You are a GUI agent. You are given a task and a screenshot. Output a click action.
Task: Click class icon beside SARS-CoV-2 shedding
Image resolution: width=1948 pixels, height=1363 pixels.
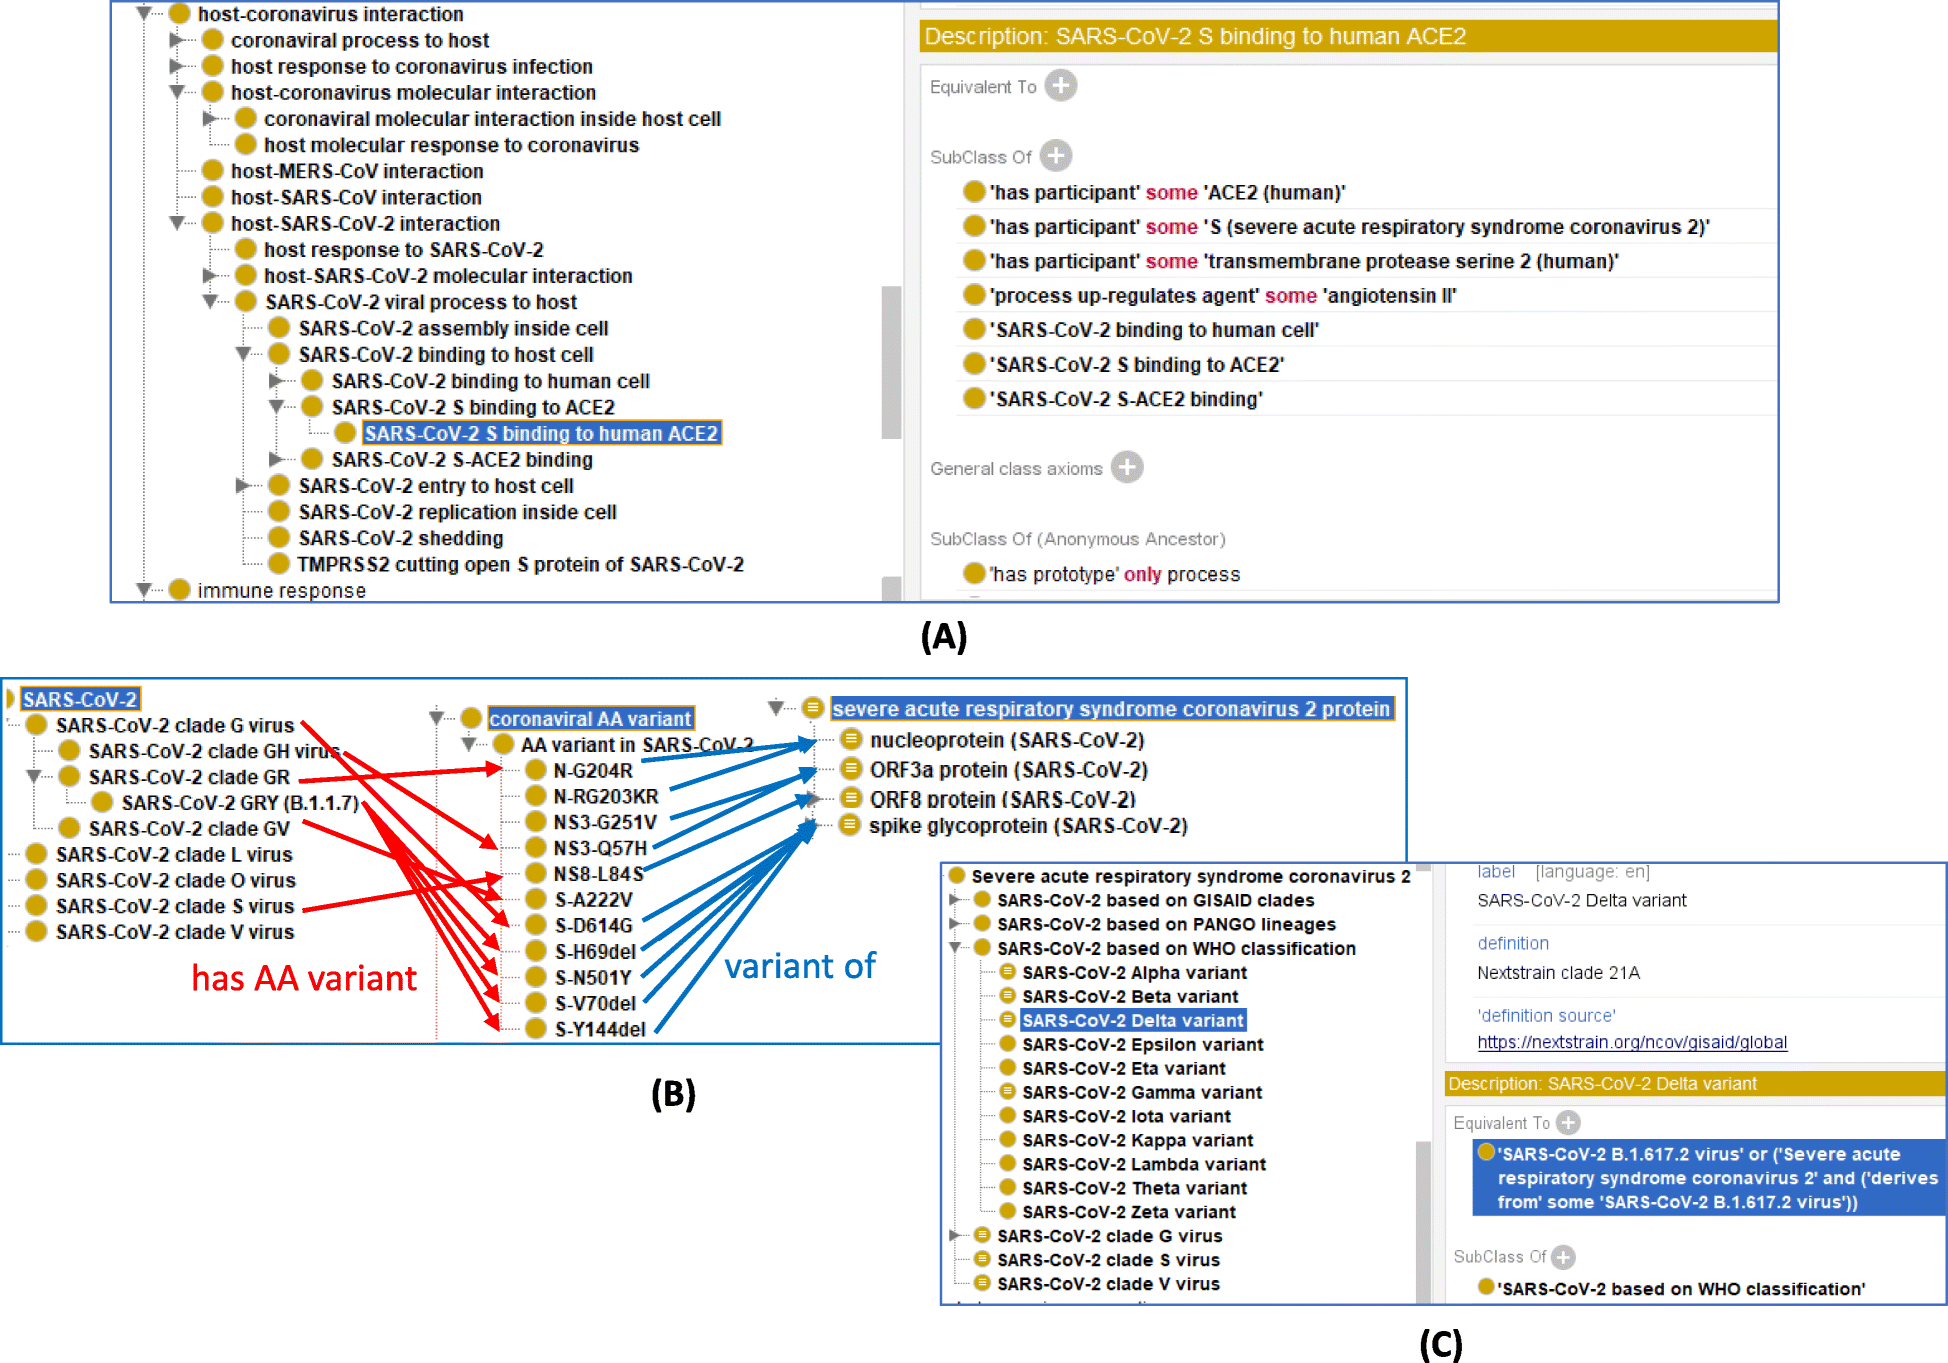(x=279, y=538)
